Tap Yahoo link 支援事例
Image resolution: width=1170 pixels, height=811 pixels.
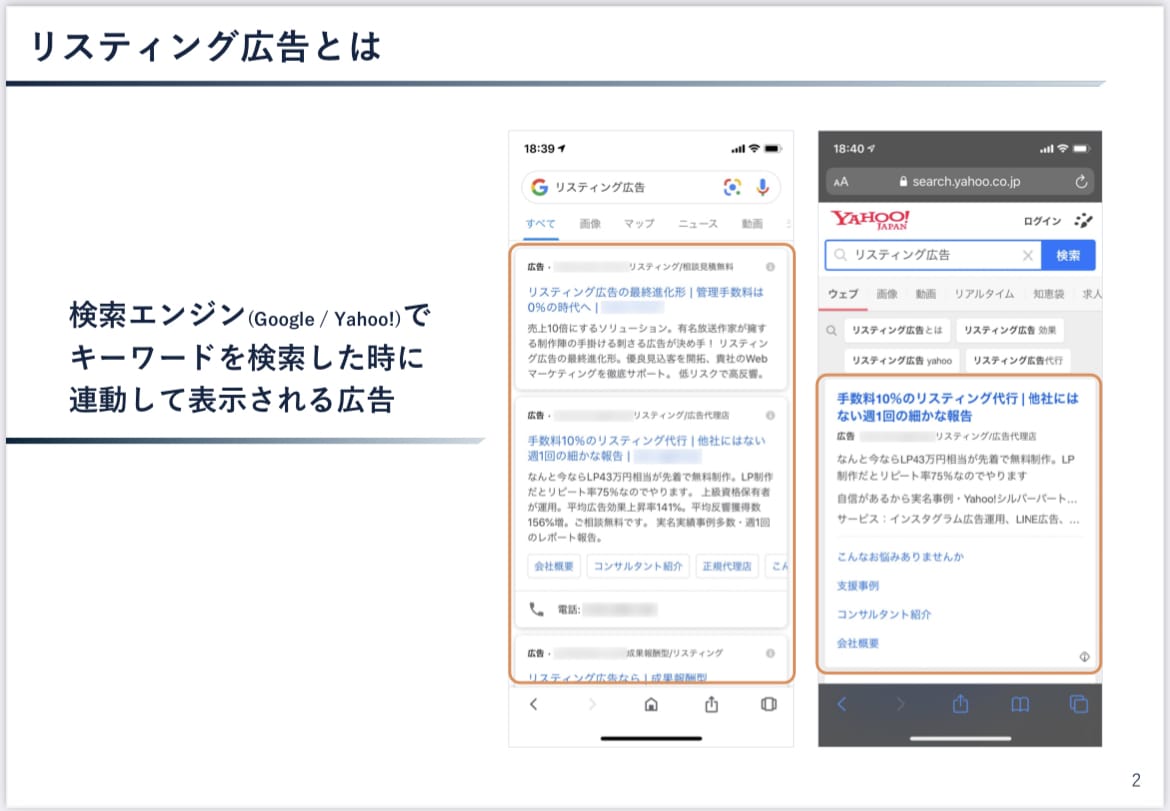(x=857, y=586)
